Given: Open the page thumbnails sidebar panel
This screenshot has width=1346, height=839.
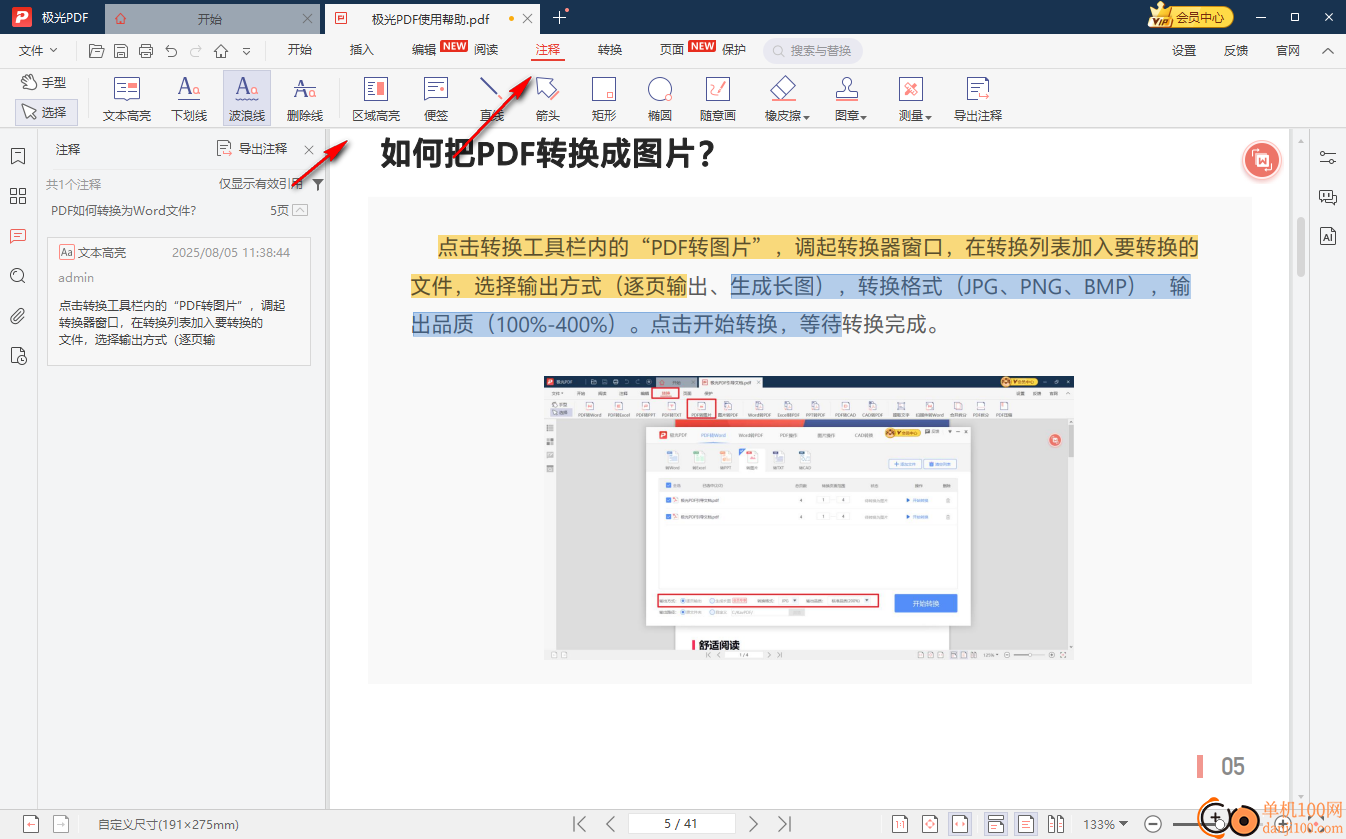Looking at the screenshot, I should click(17, 196).
